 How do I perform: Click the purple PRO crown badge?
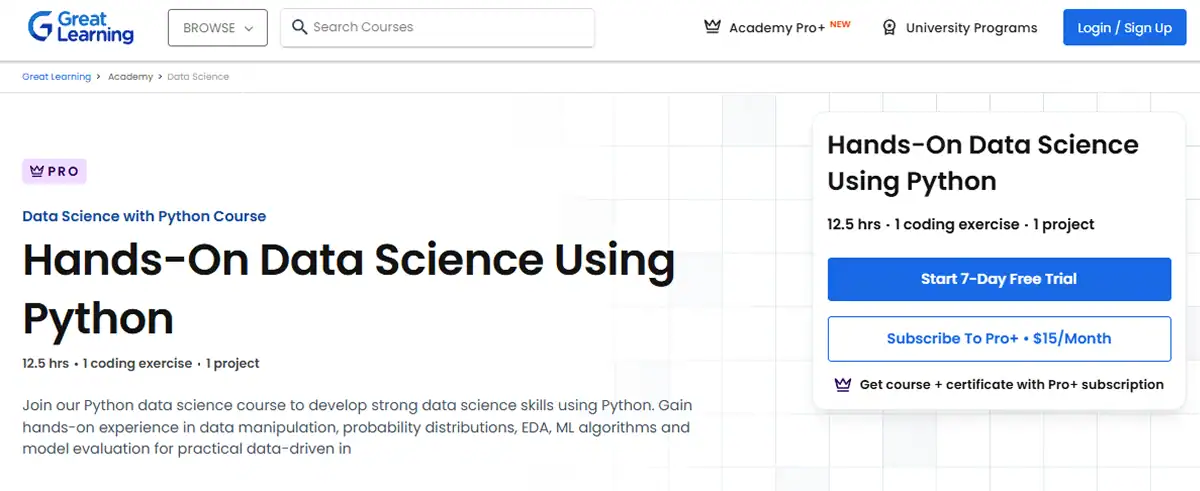54,172
